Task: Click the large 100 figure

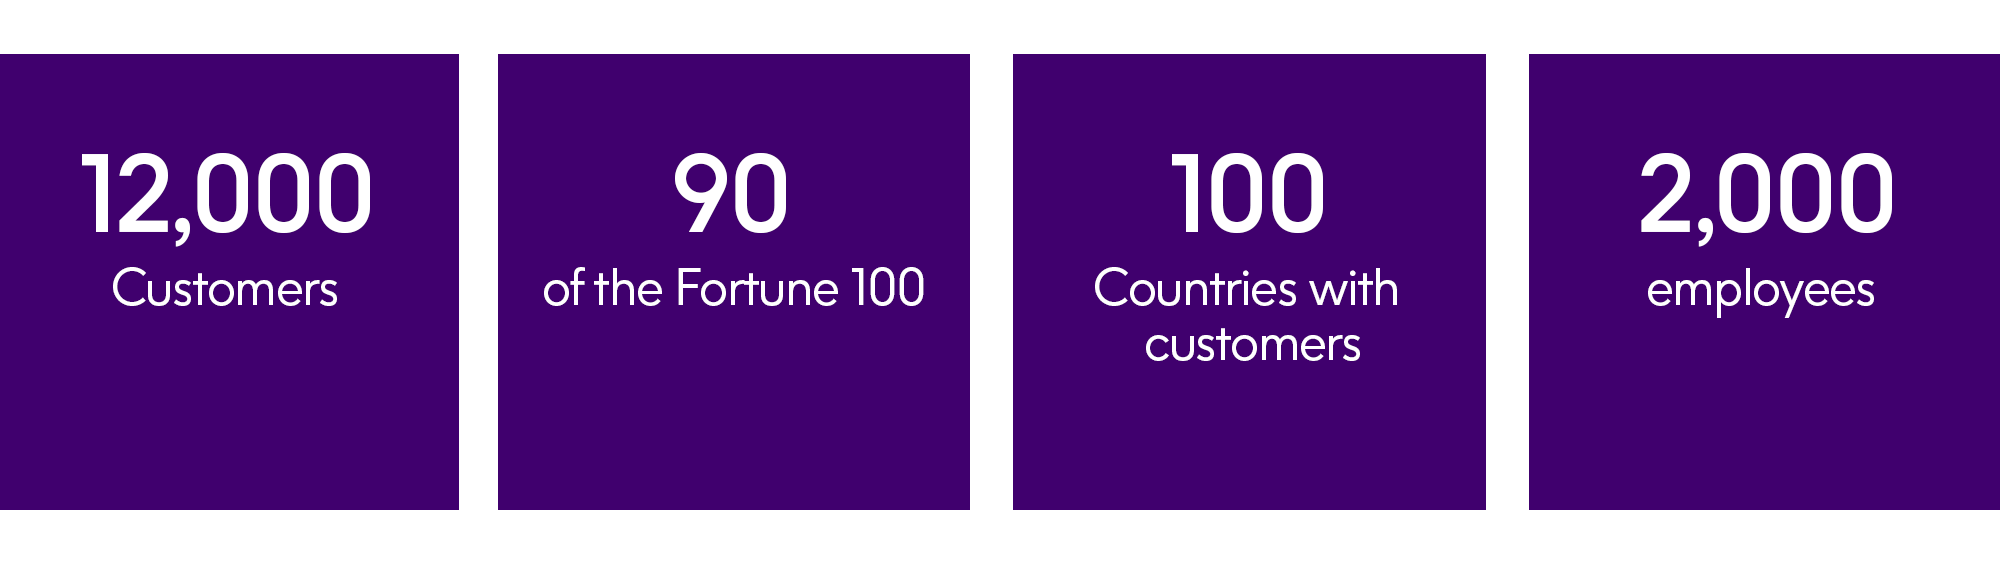Action: (1248, 193)
